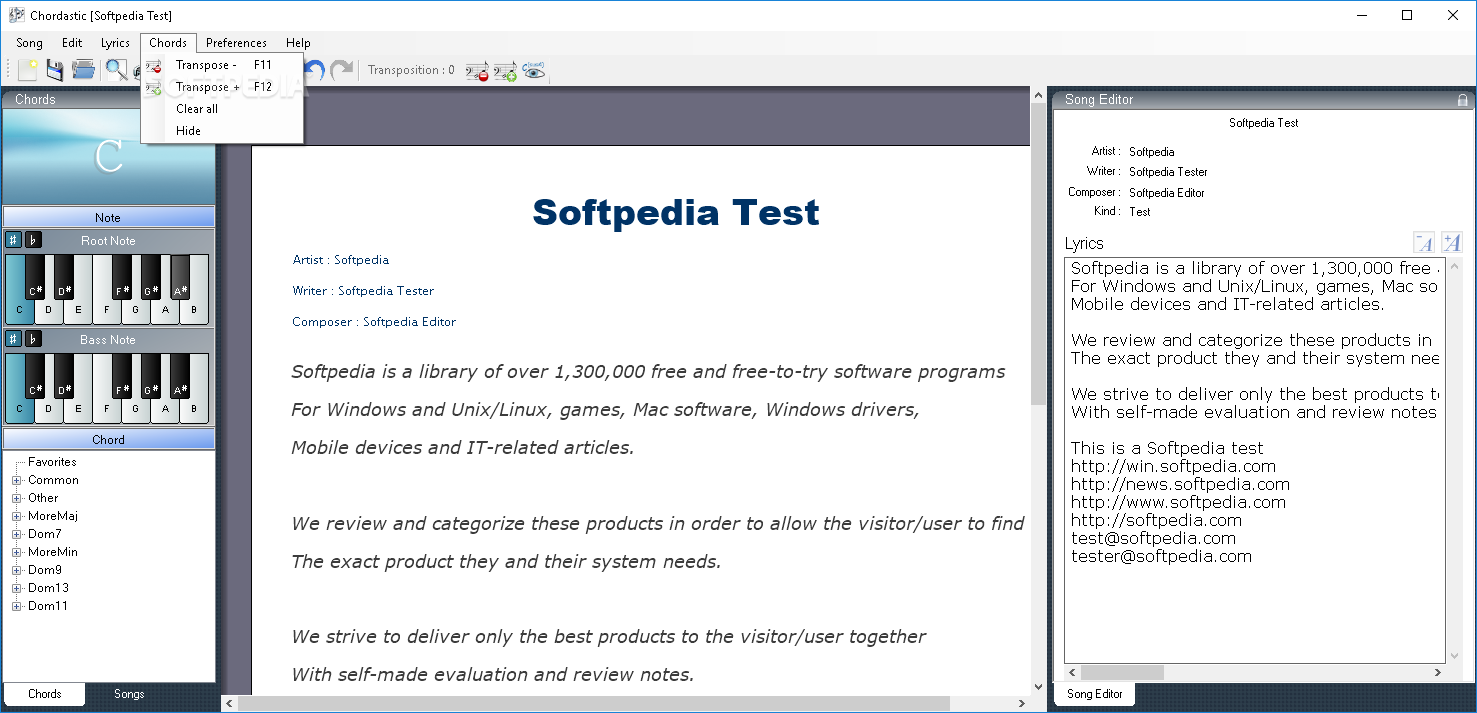
Task: Click the Chord section header button
Action: (108, 439)
